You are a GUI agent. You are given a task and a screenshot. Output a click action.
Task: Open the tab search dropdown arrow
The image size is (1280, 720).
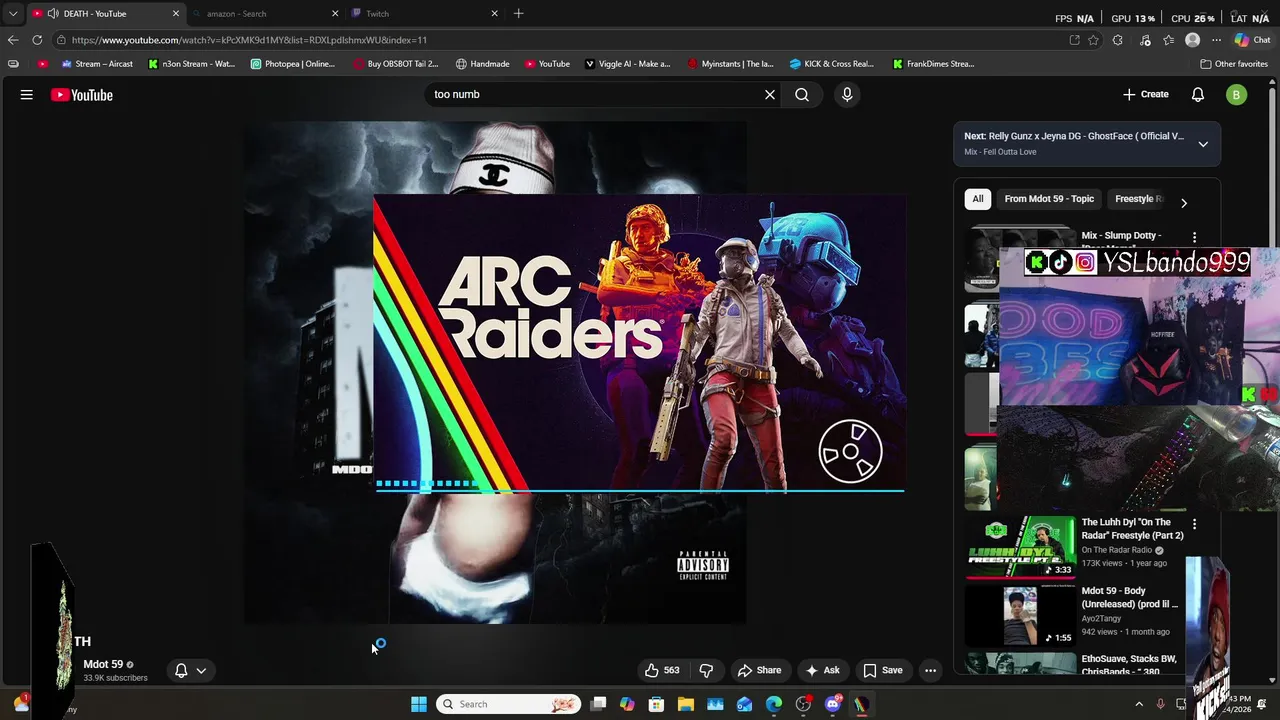click(x=13, y=14)
